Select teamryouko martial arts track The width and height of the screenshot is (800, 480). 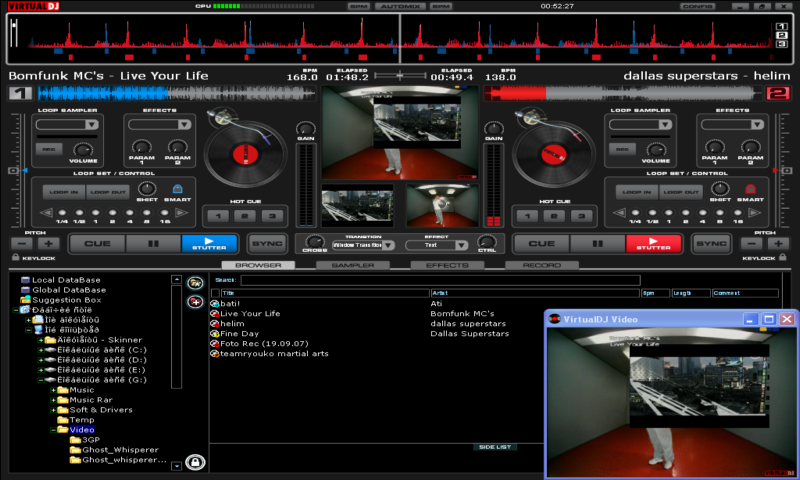[x=274, y=353]
